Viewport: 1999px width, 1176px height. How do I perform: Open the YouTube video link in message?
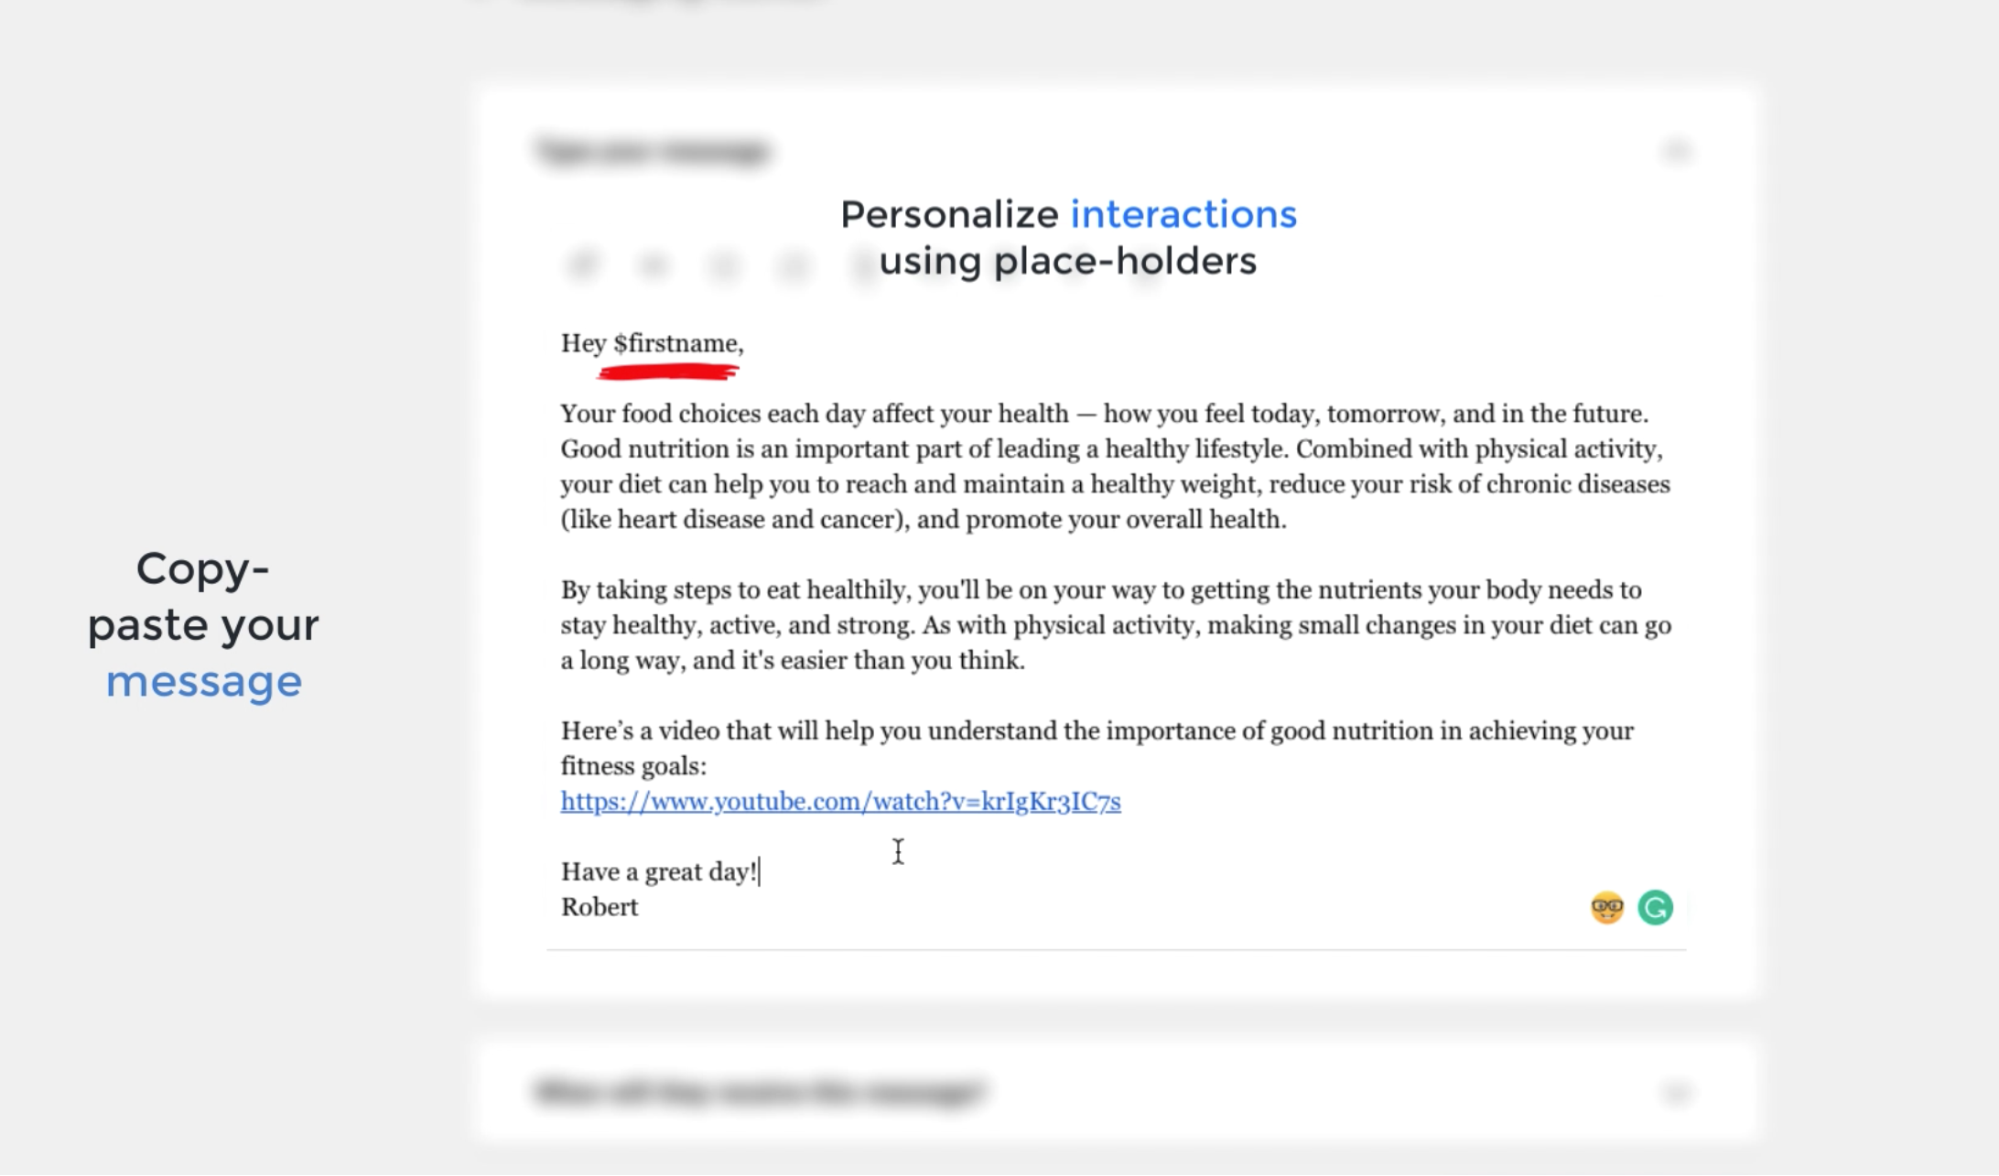841,801
